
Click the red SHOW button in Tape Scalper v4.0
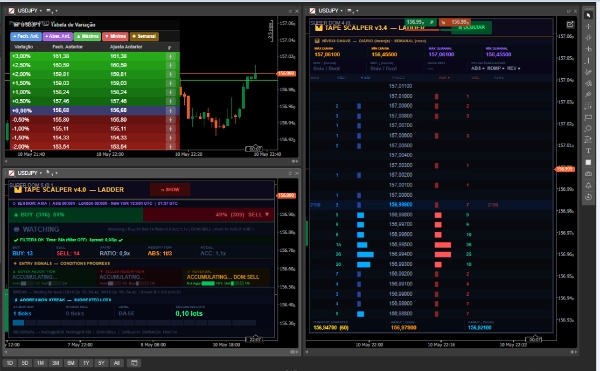170,189
